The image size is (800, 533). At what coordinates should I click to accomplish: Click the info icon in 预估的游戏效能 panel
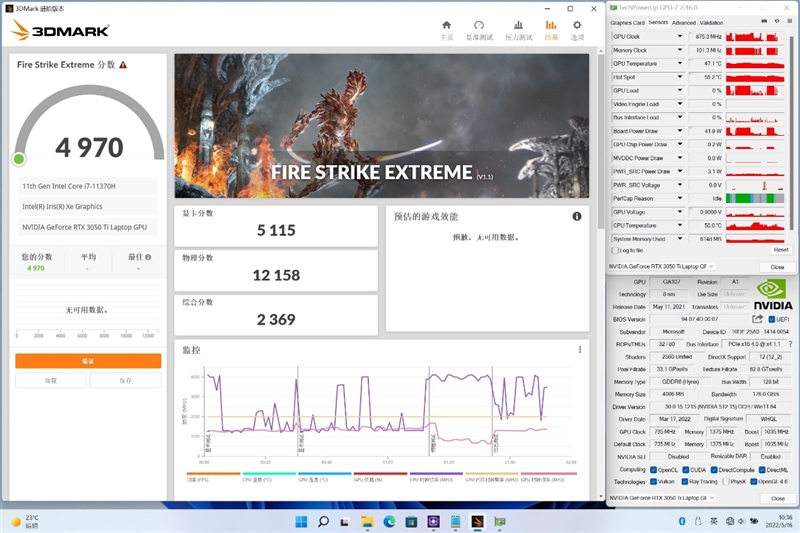[577, 216]
